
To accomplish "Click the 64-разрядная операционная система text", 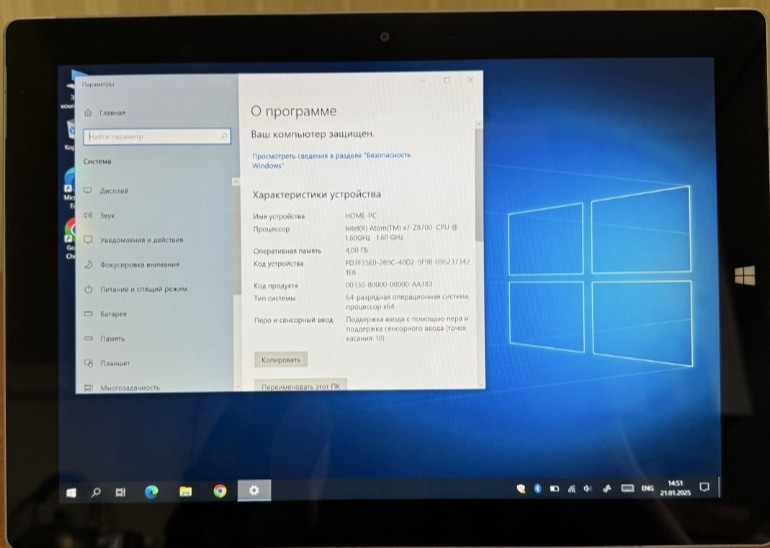I will [x=408, y=301].
